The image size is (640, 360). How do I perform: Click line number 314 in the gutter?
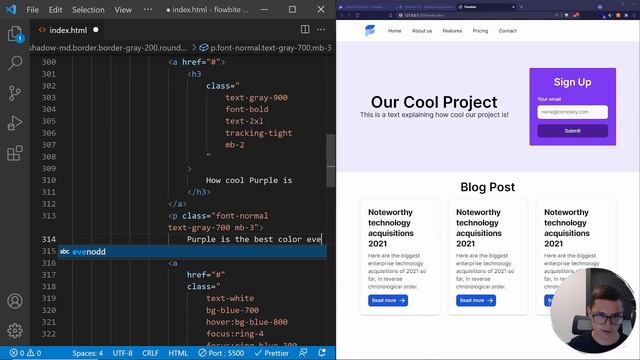click(x=49, y=239)
